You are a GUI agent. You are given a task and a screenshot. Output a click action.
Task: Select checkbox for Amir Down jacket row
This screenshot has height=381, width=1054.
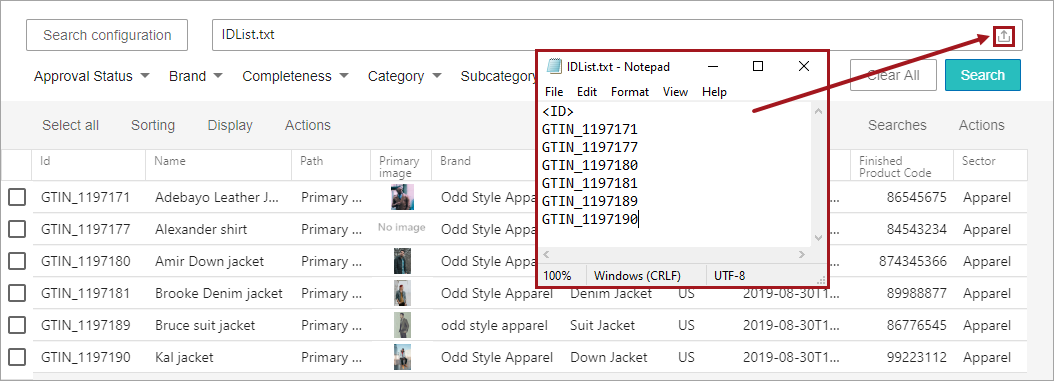coord(17,261)
